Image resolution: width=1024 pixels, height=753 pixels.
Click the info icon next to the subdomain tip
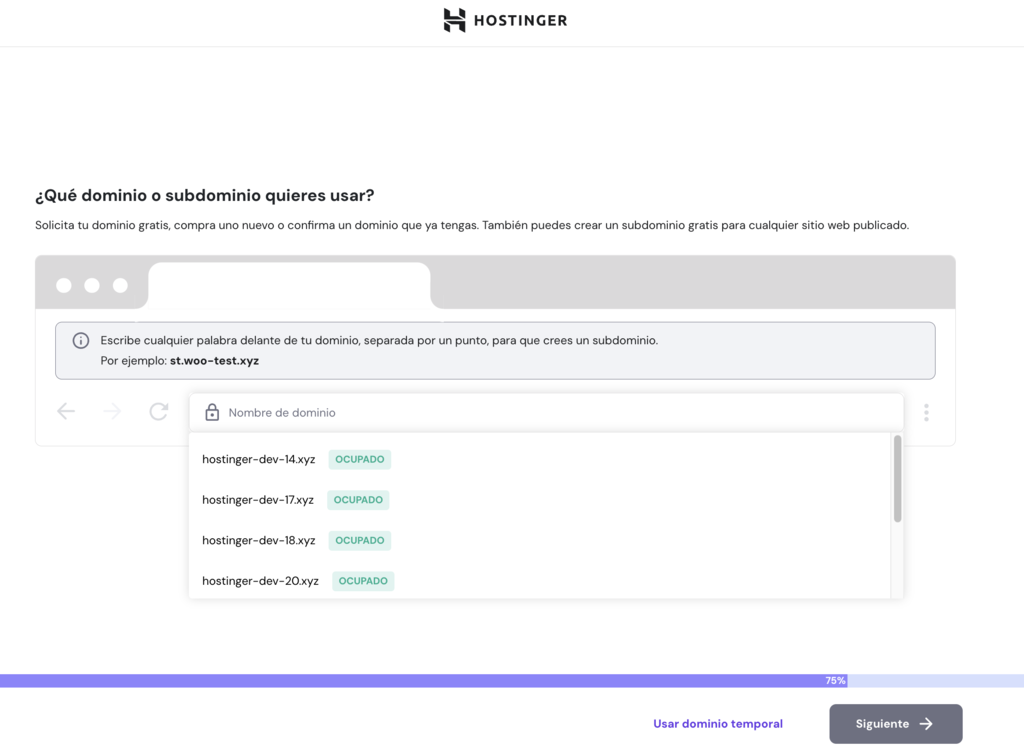pyautogui.click(x=80, y=340)
